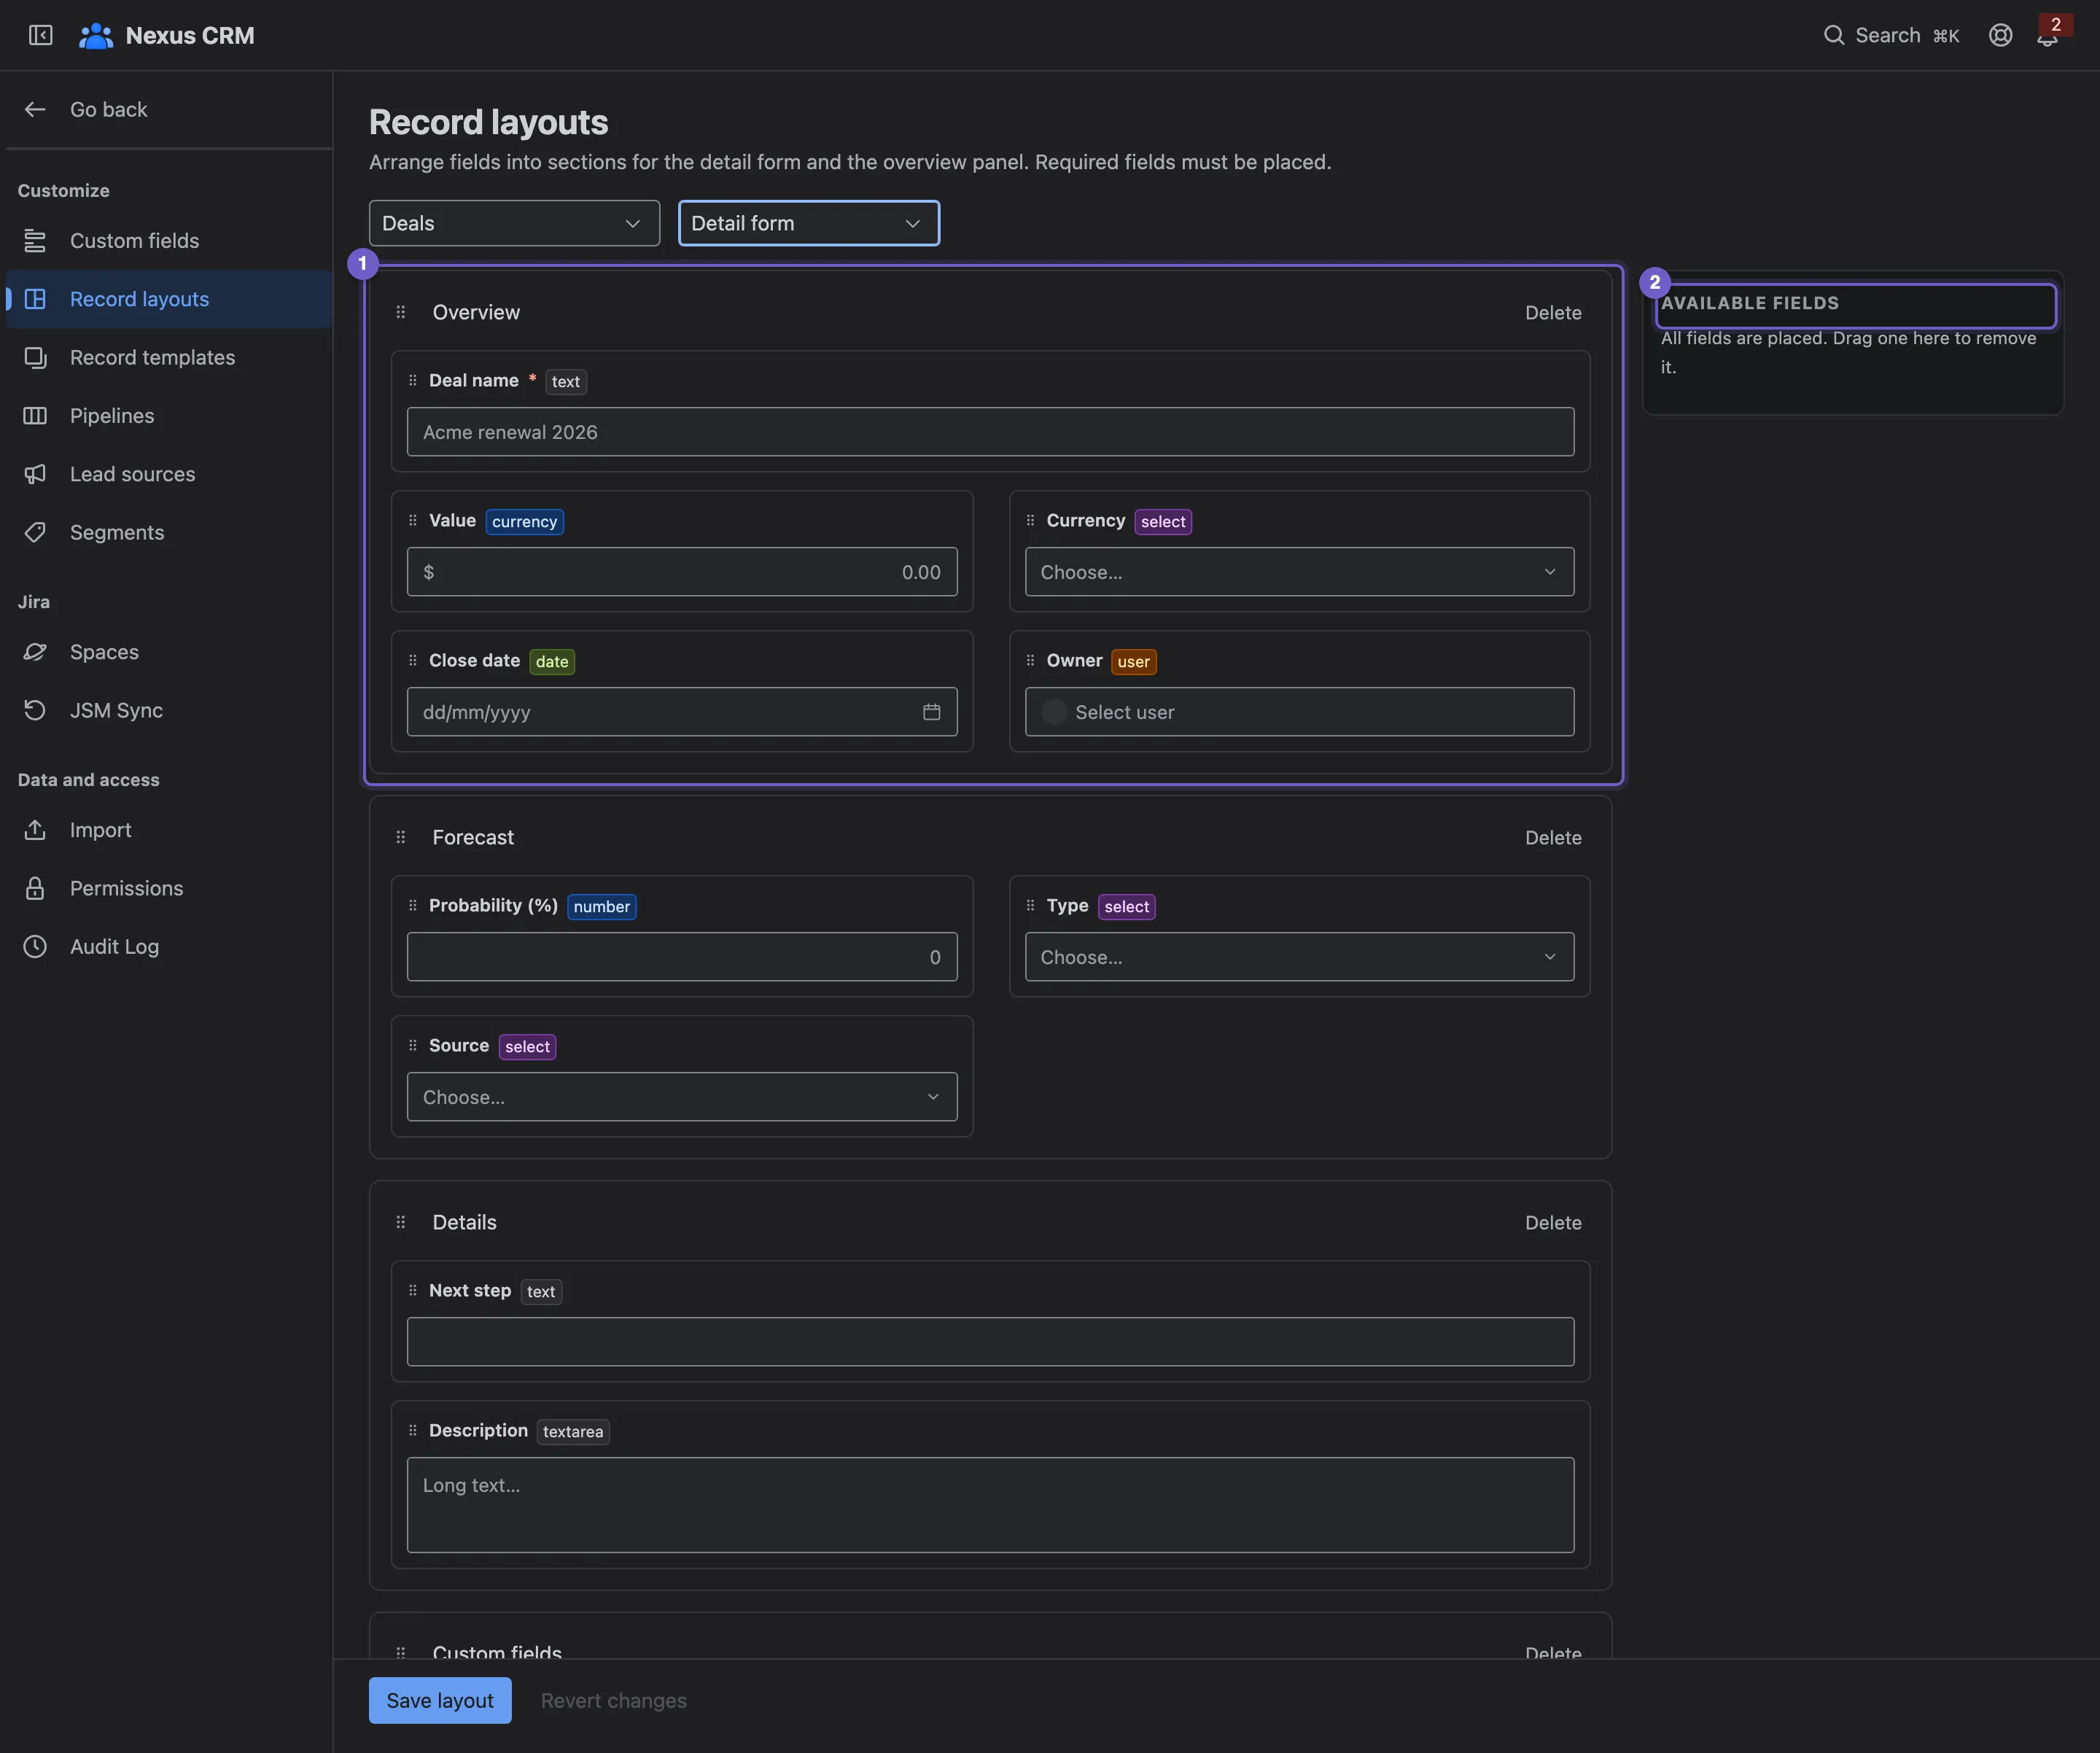Viewport: 2100px width, 1753px height.
Task: Open the Owner Select user picker
Action: (x=1299, y=712)
